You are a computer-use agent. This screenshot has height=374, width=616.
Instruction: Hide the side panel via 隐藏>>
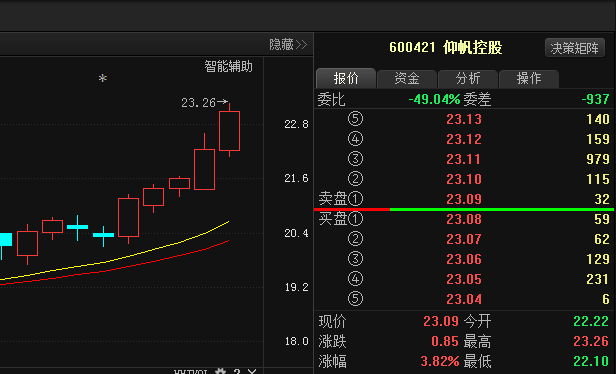pos(288,44)
